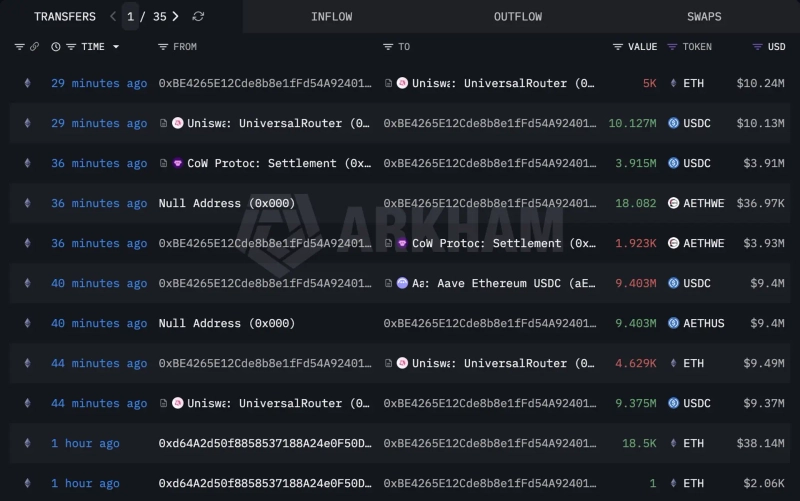Viewport: 800px width, 501px height.
Task: Click the Aave Ethereum USDC logo
Action: tap(402, 283)
